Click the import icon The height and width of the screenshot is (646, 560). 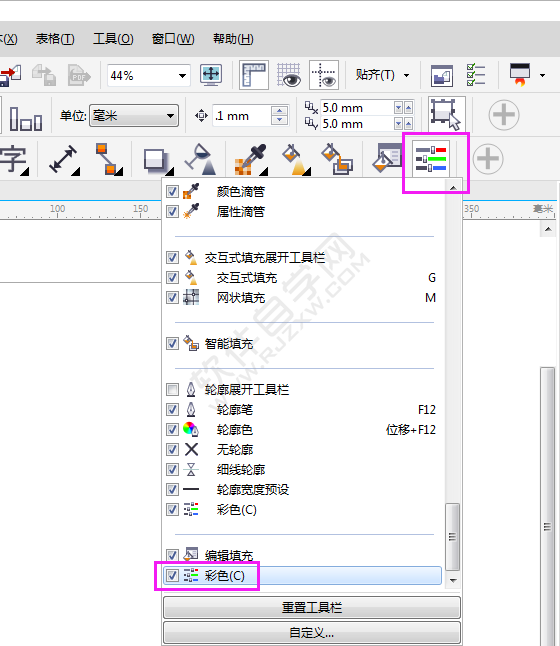point(10,75)
